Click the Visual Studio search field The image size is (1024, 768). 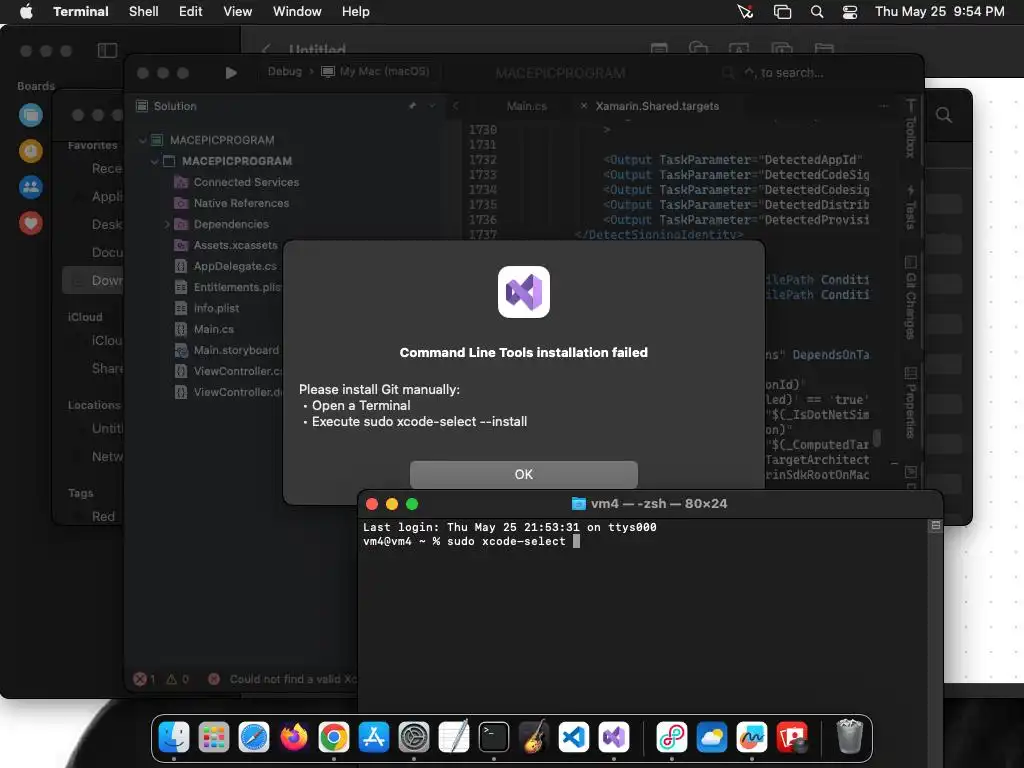[x=784, y=73]
